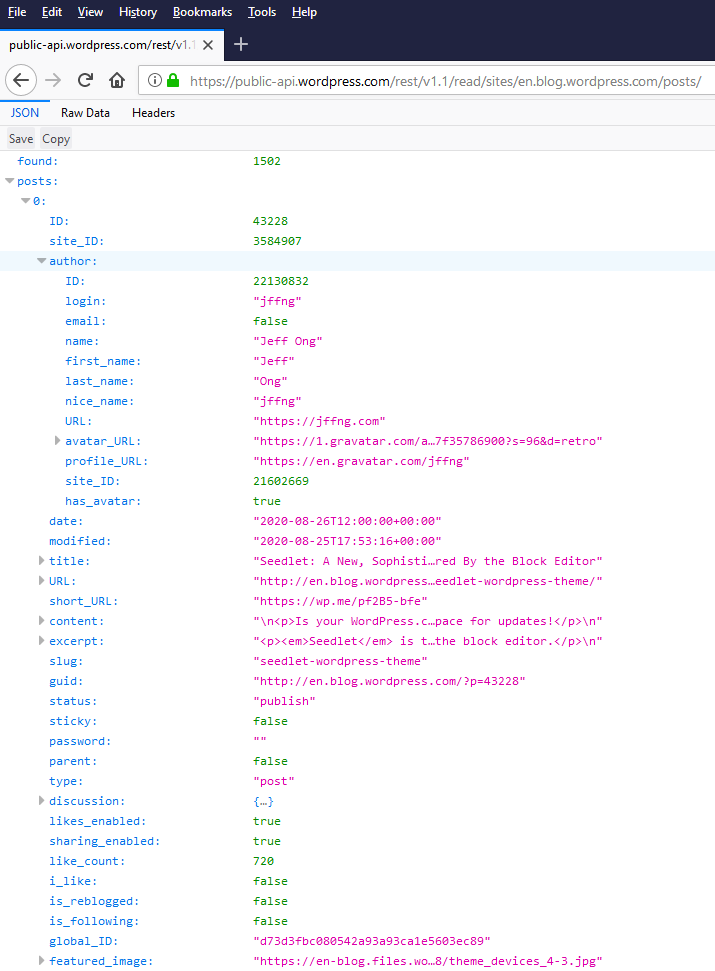
Task: Show site information icon in address bar
Action: coord(155,81)
